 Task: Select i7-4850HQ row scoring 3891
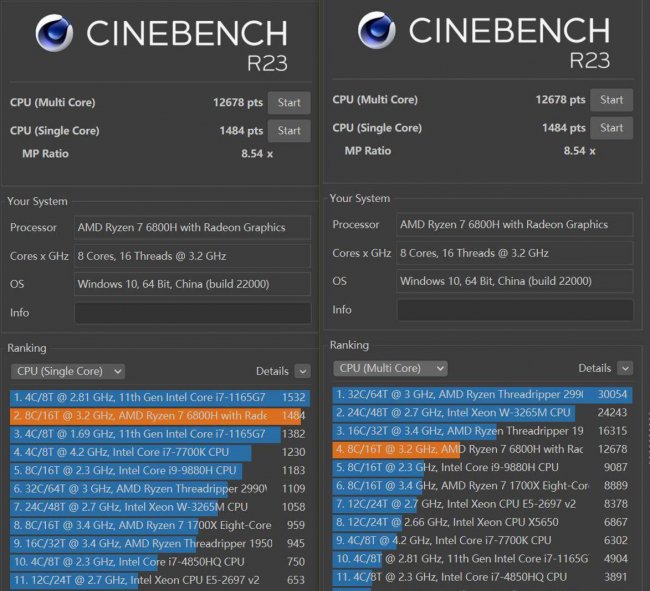click(482, 577)
